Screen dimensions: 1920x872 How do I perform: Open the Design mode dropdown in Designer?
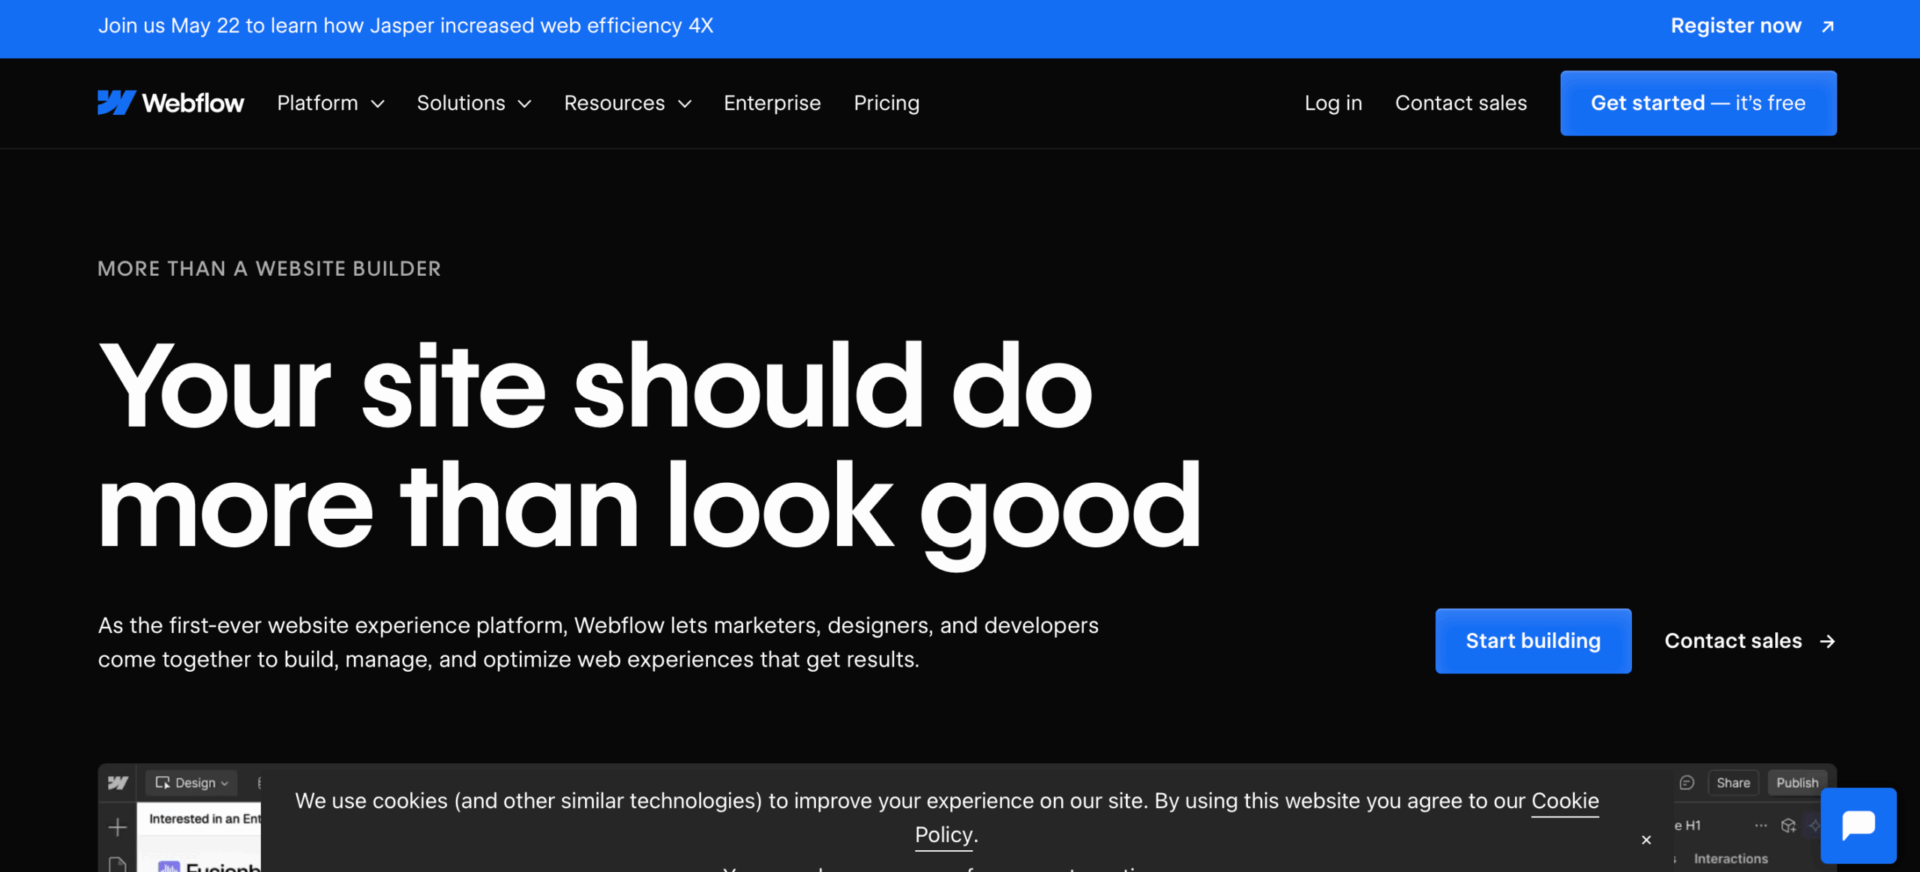pos(192,783)
